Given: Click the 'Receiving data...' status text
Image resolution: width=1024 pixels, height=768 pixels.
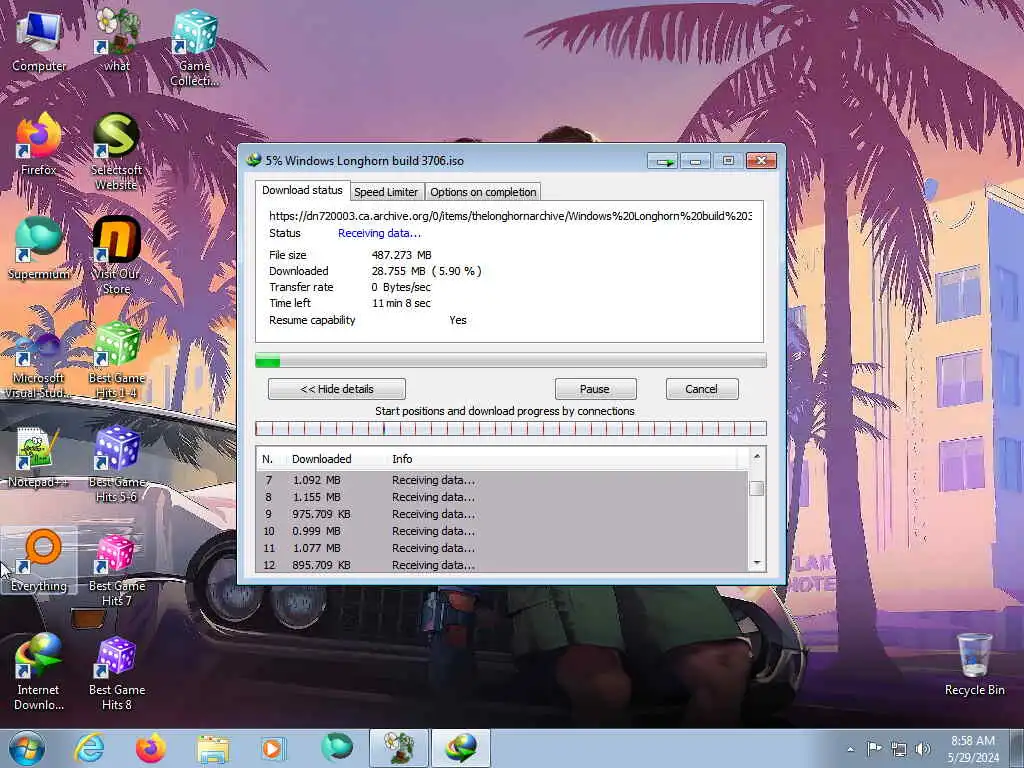Looking at the screenshot, I should 379,233.
